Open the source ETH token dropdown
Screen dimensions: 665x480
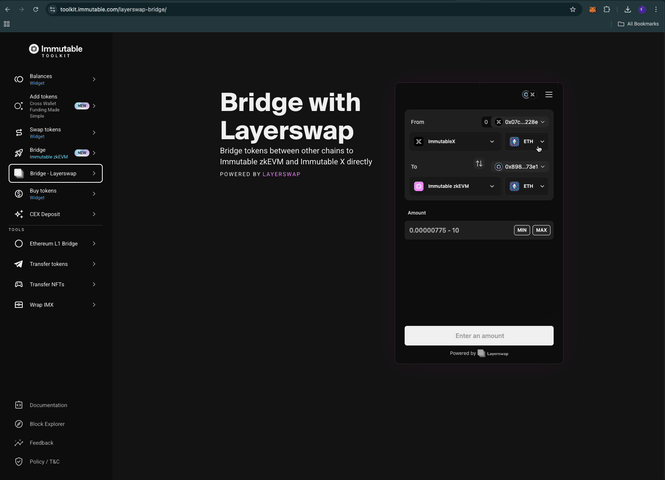pos(526,142)
